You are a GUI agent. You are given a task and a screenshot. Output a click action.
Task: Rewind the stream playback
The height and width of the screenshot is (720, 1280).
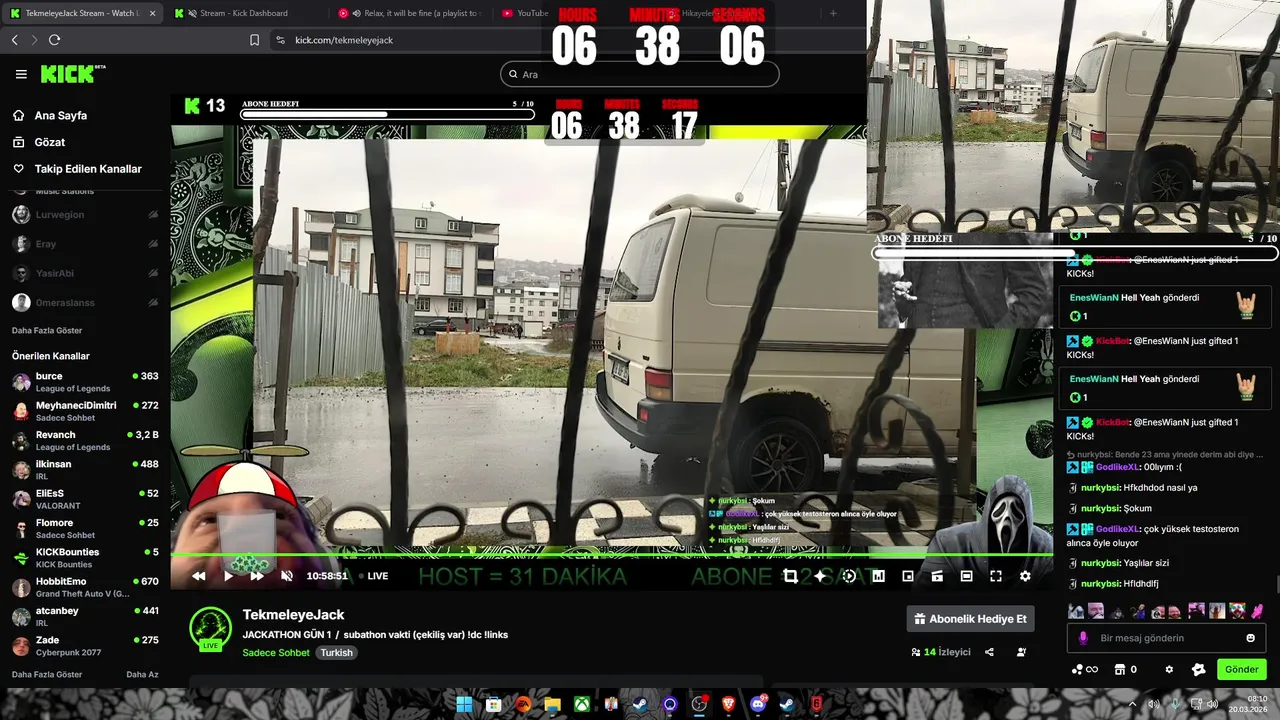[199, 576]
